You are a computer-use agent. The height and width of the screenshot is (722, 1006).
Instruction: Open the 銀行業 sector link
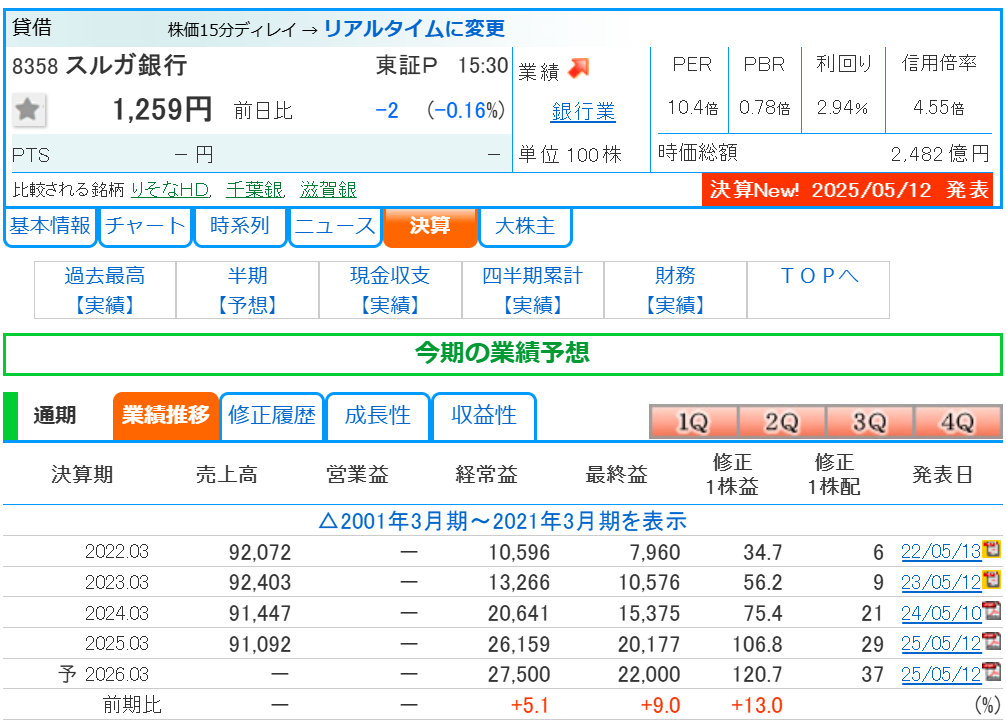click(583, 112)
